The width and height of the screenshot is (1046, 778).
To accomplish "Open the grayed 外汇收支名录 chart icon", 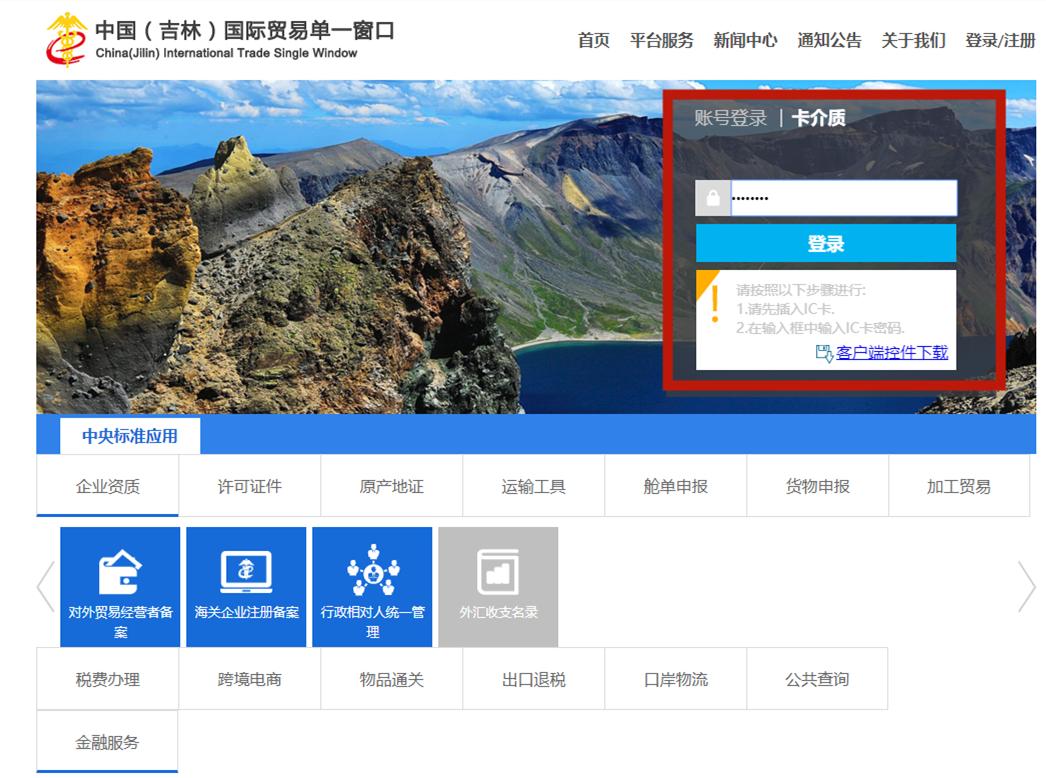I will pos(498,570).
